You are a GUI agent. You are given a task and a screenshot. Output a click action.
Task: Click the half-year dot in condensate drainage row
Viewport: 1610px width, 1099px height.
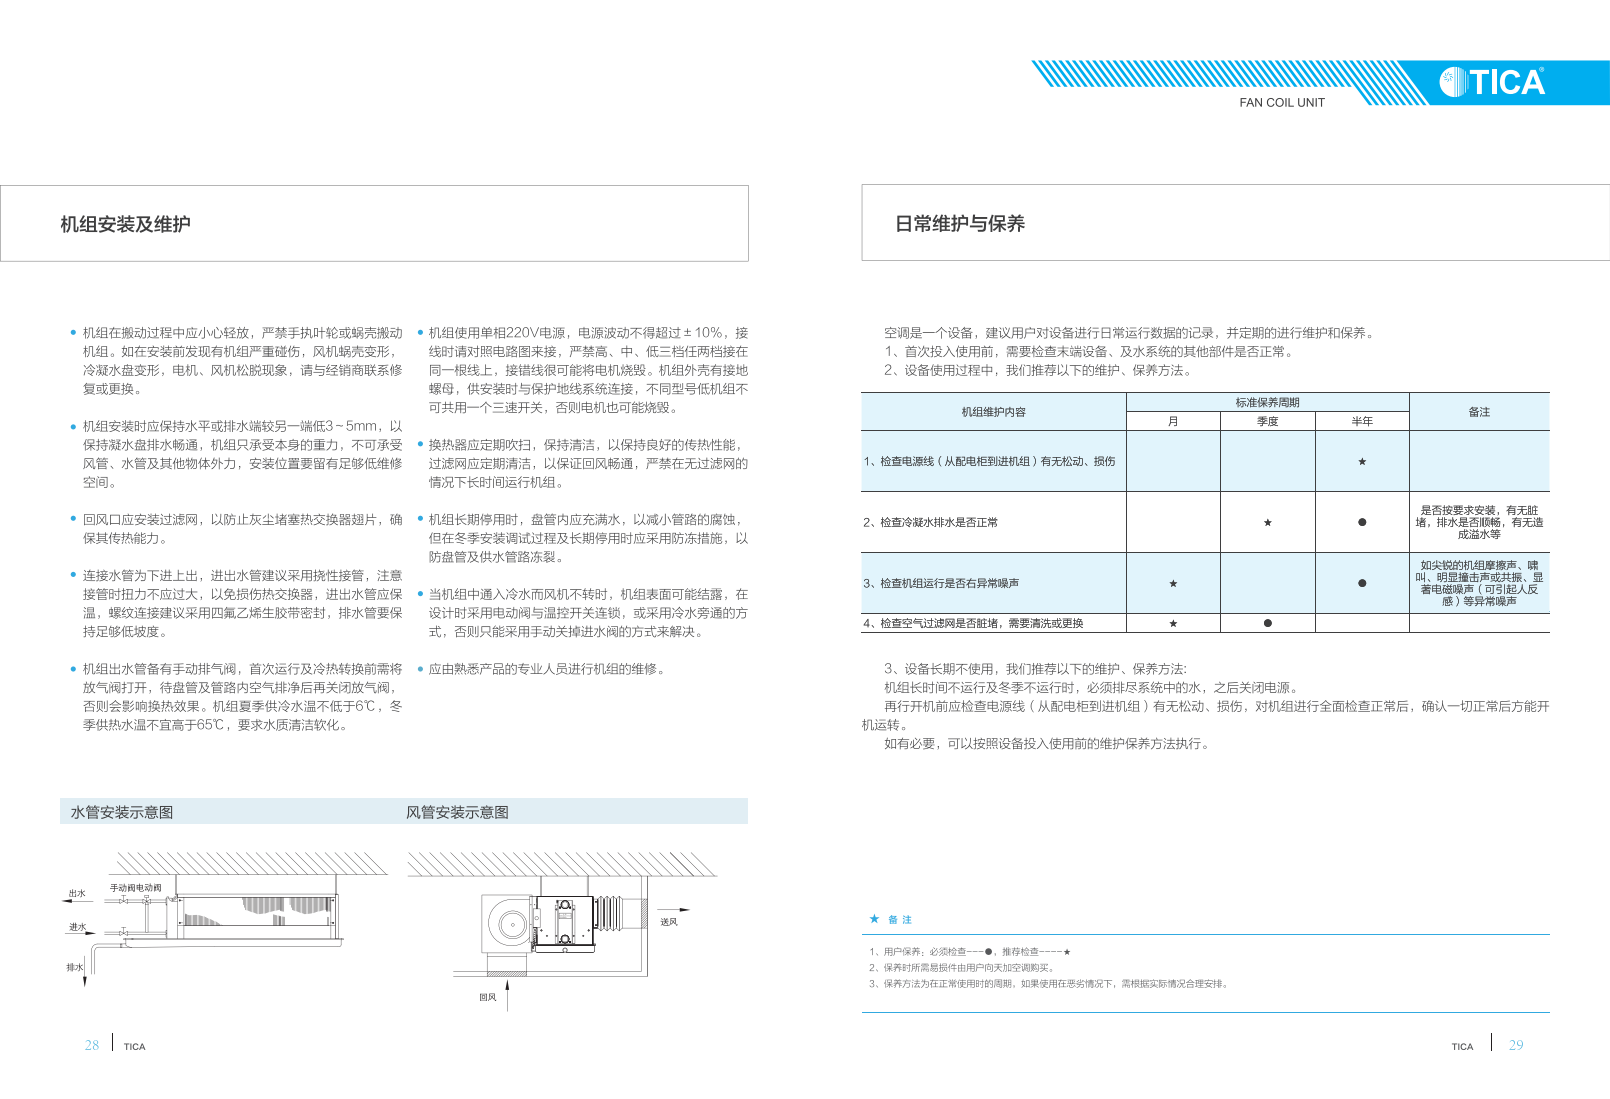pyautogui.click(x=1362, y=523)
